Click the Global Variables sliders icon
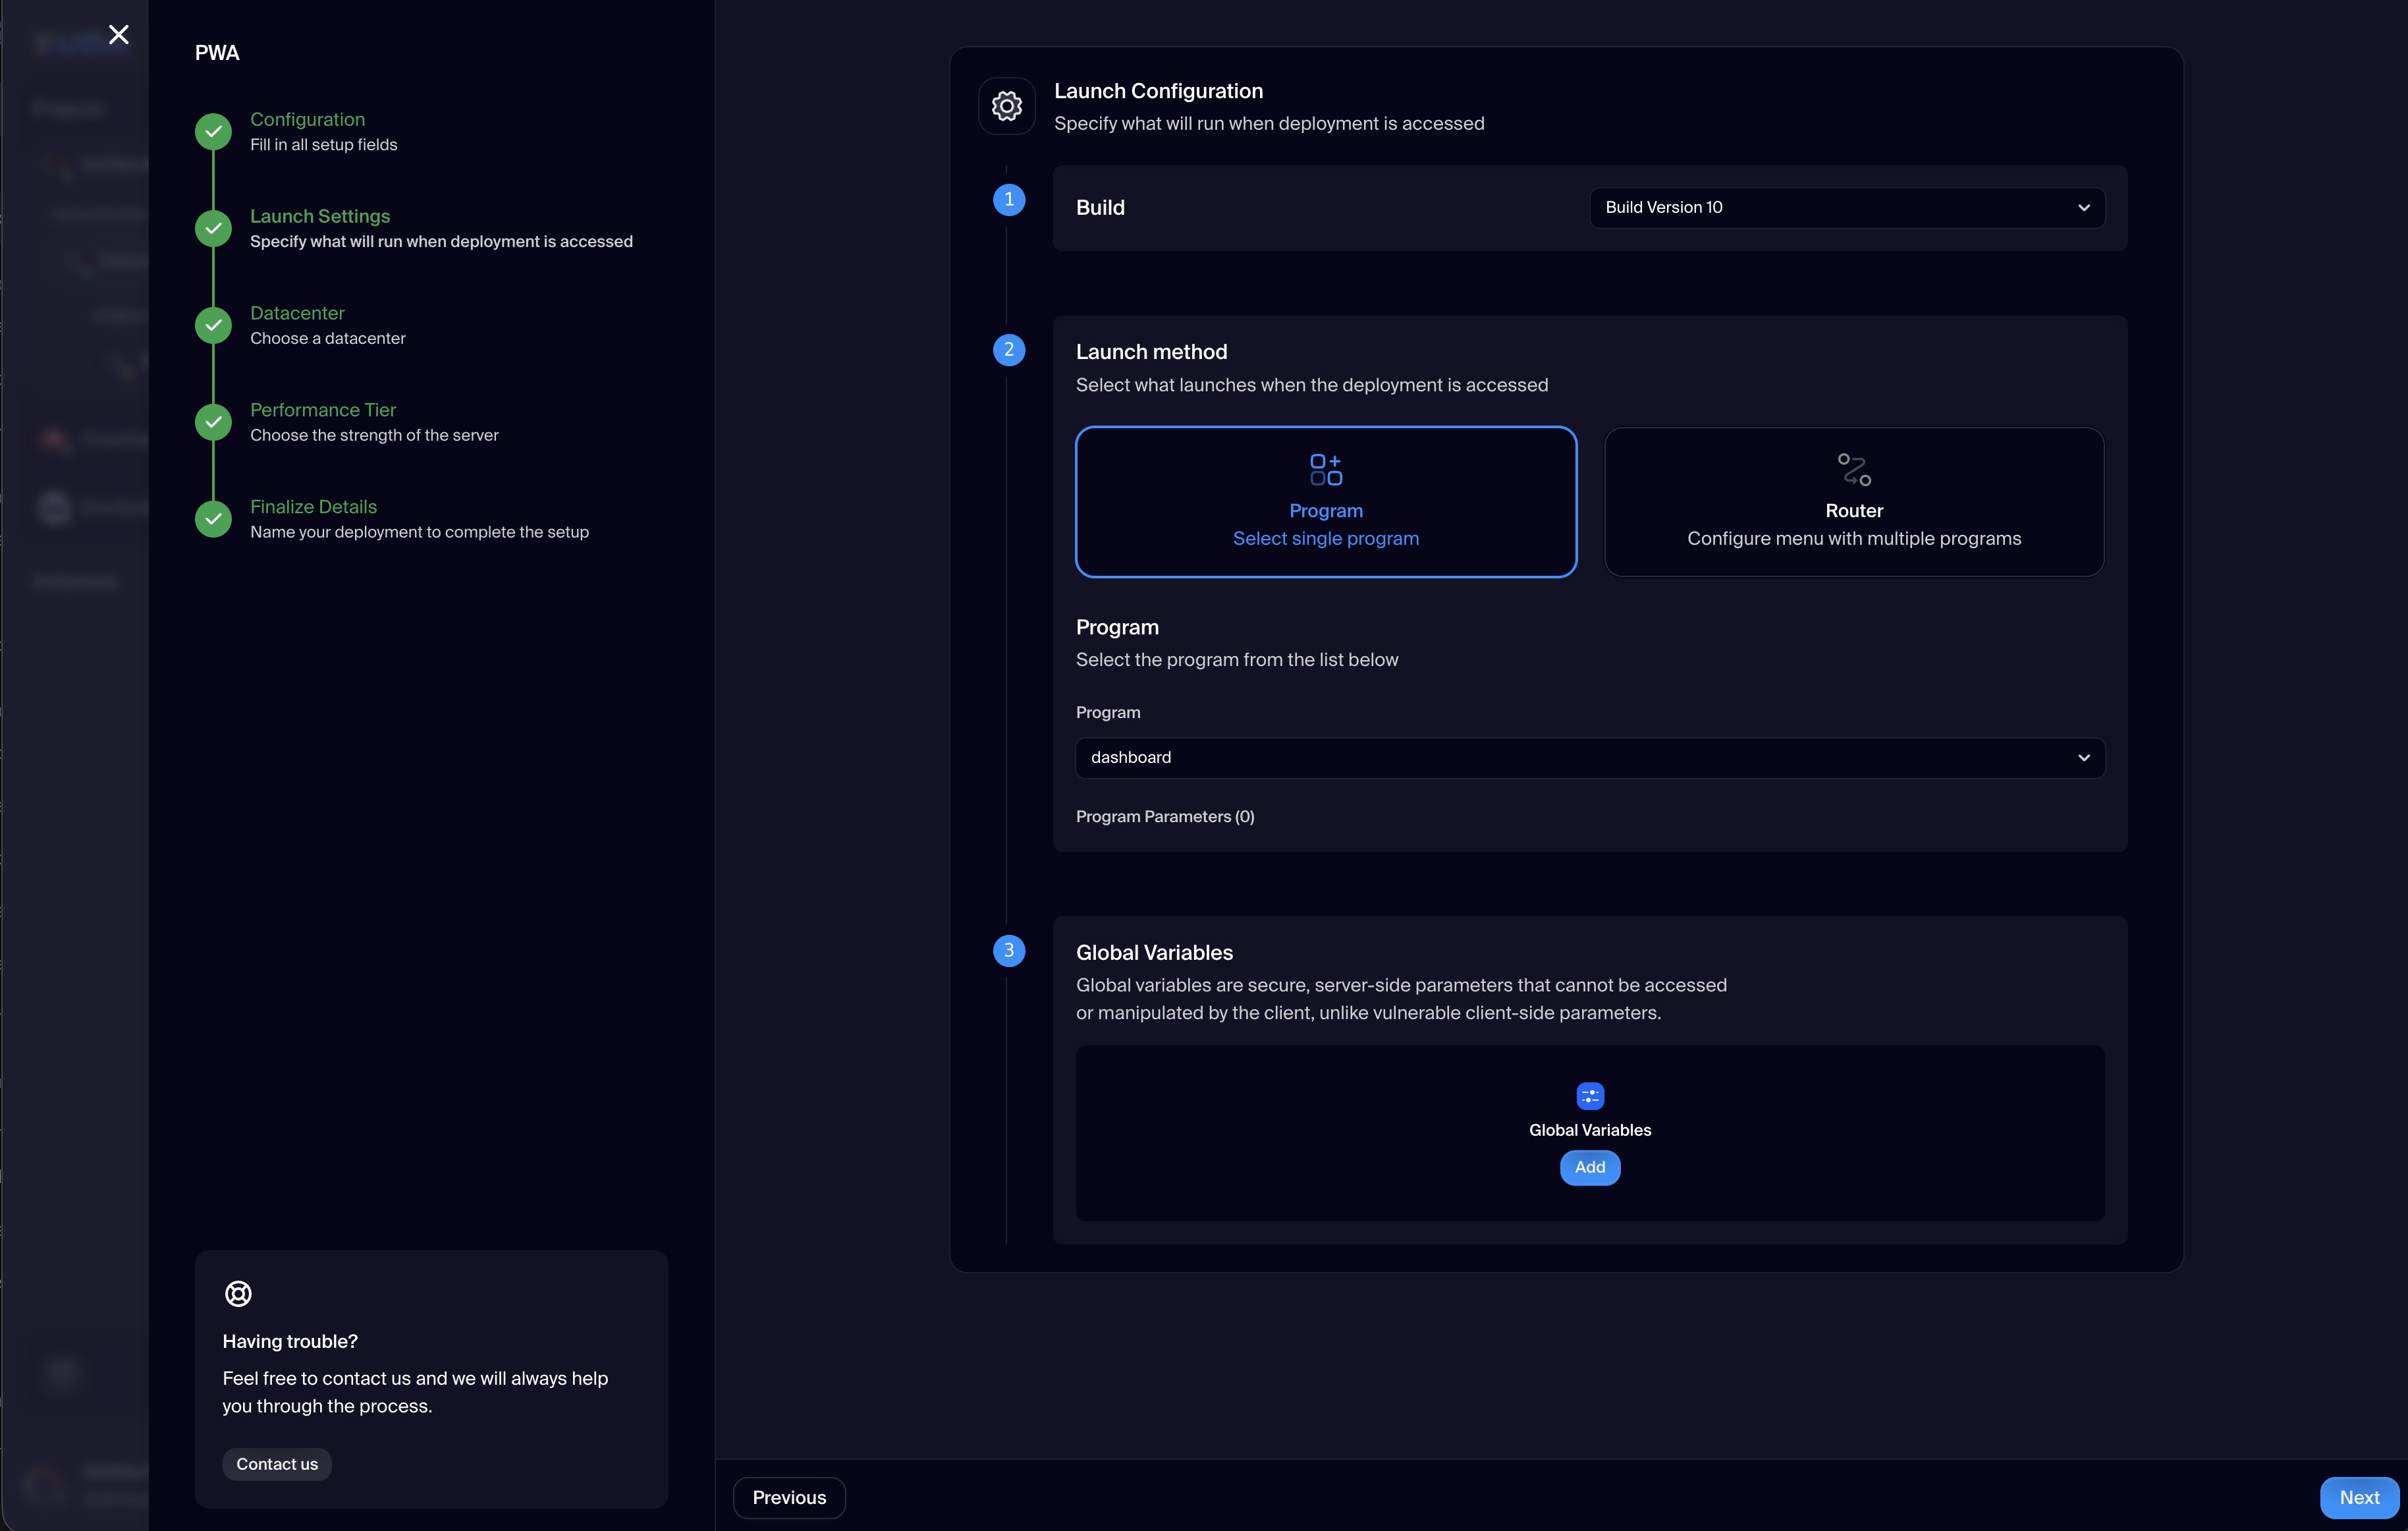This screenshot has height=1531, width=2408. click(1589, 1096)
